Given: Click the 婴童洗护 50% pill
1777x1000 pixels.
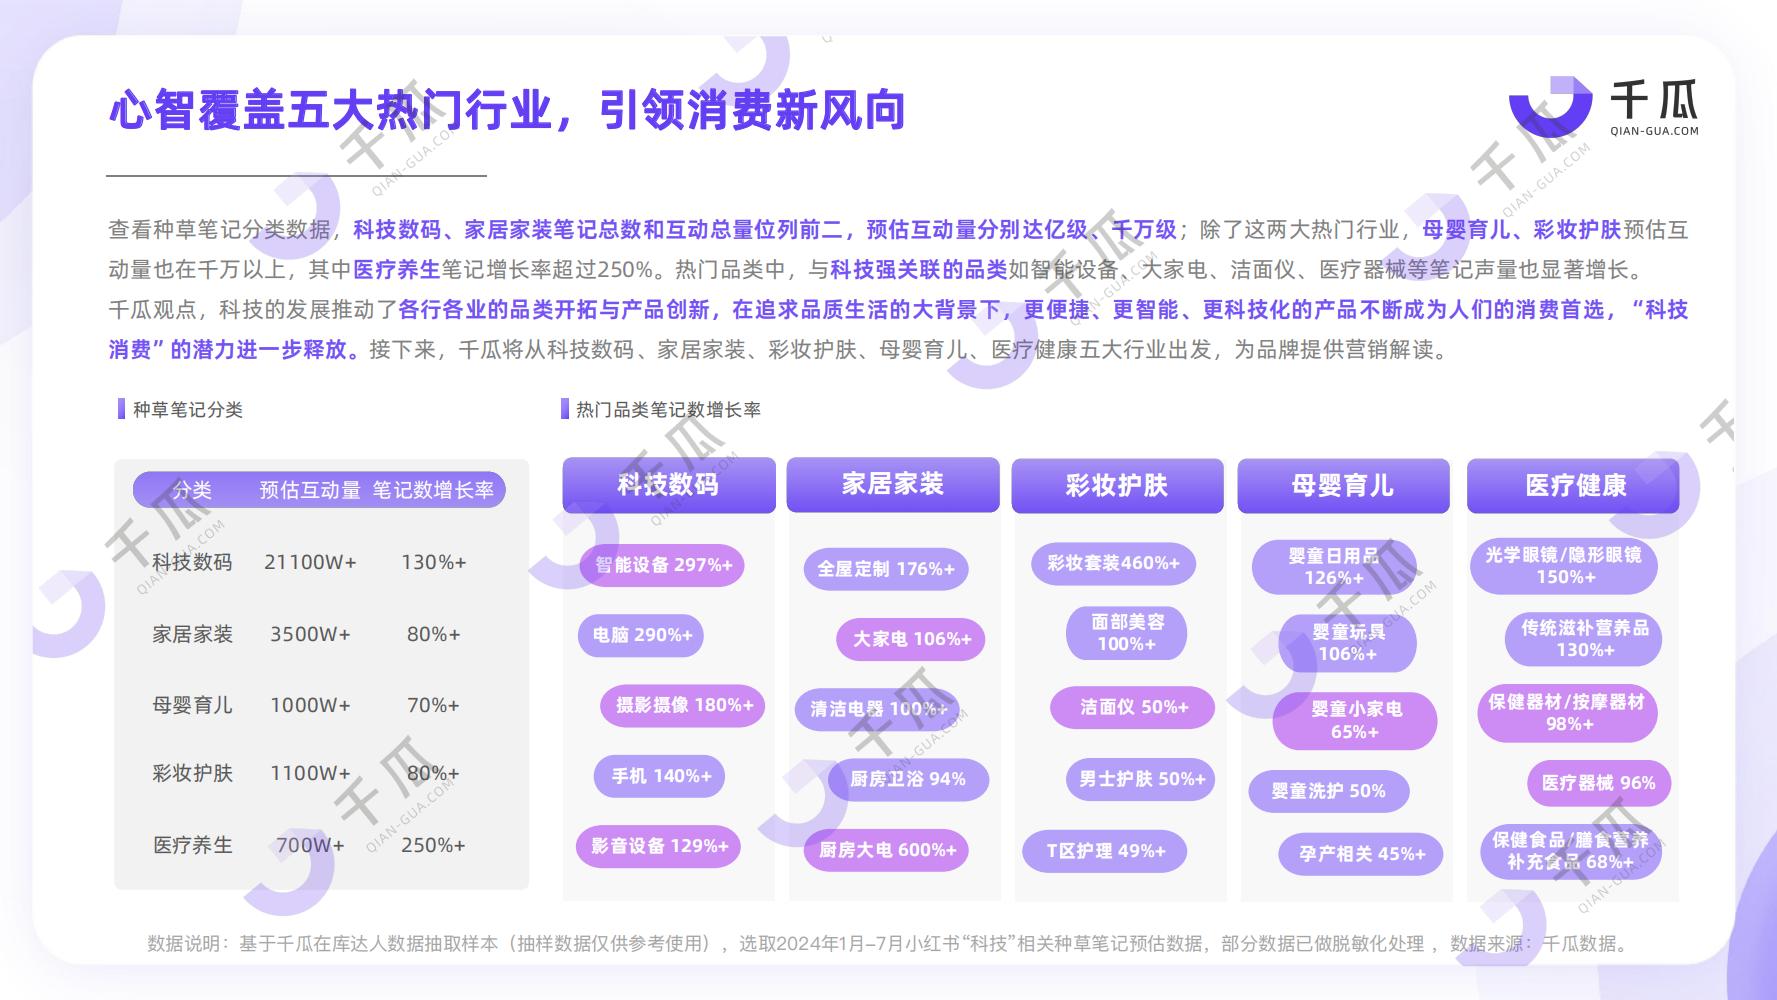Looking at the screenshot, I should 1329,791.
